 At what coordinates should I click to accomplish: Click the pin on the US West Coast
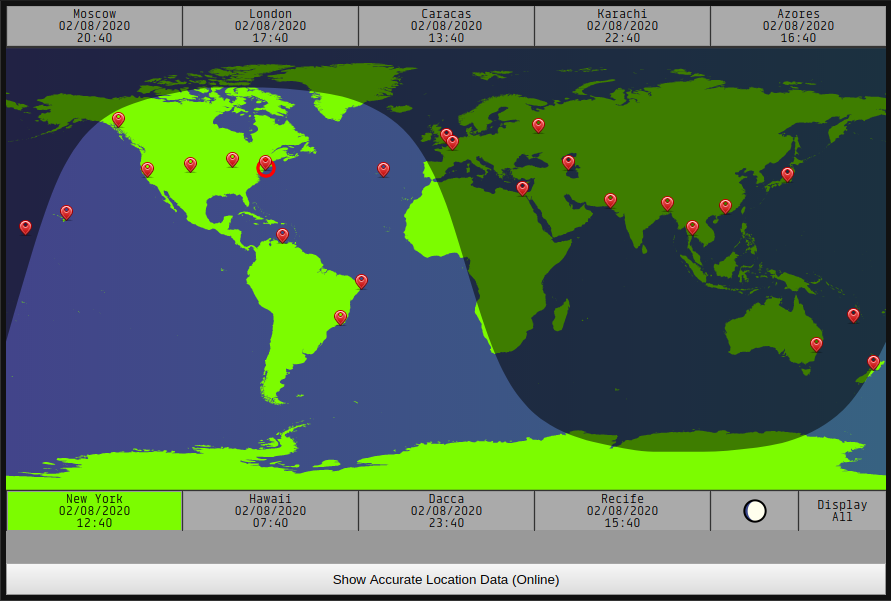tap(147, 169)
